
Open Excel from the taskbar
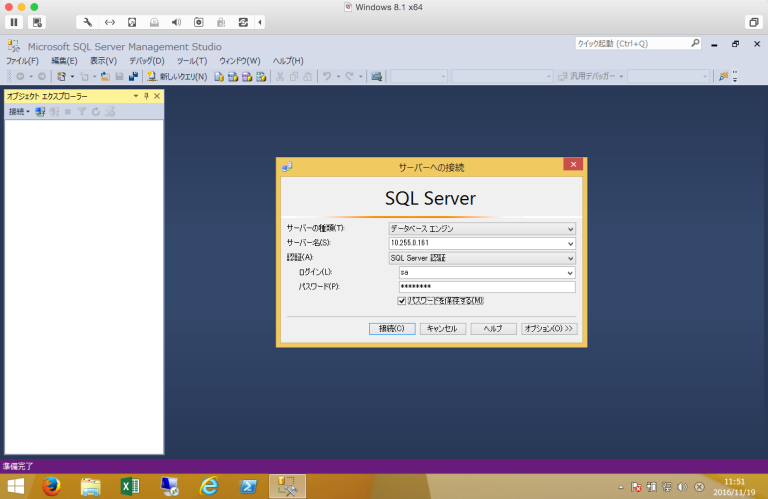tap(130, 486)
